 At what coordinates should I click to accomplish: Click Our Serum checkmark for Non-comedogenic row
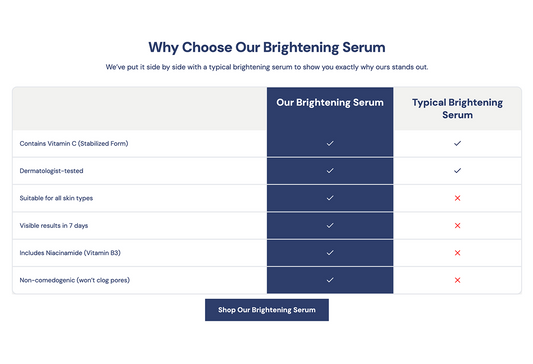[330, 280]
